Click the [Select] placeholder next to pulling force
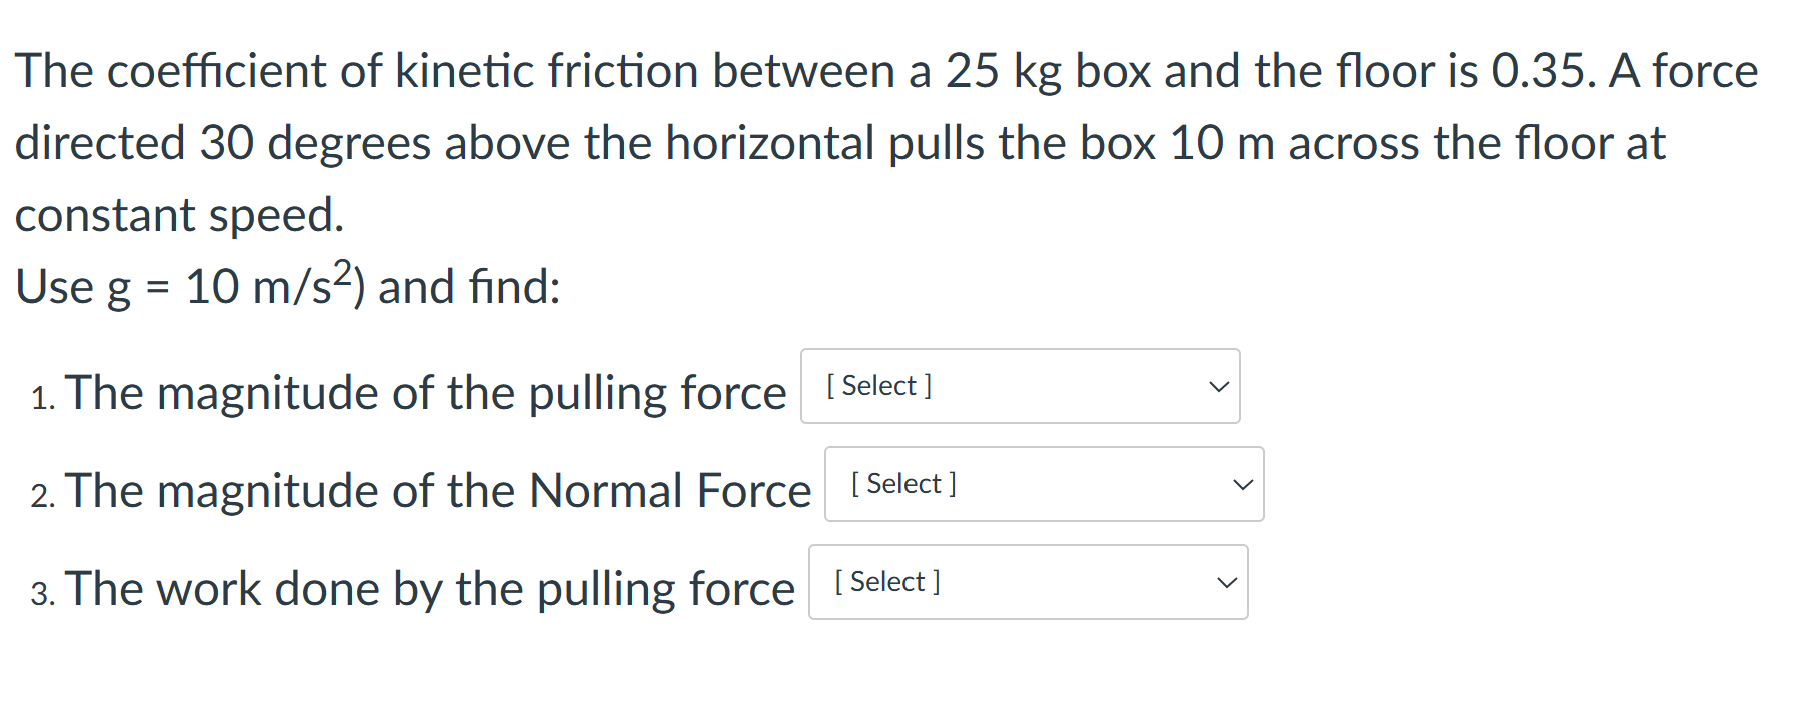This screenshot has width=1805, height=702. point(878,386)
